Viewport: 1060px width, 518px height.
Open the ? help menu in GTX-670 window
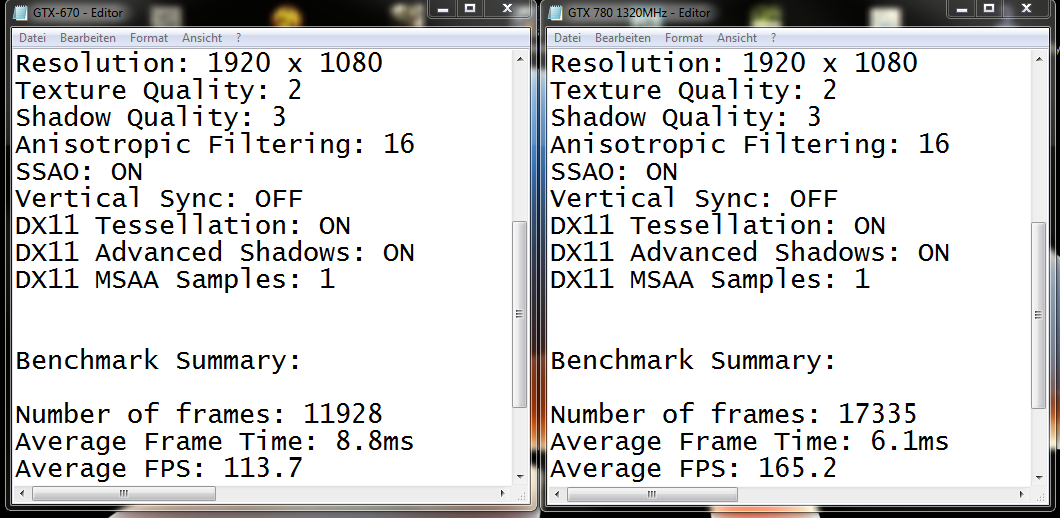pyautogui.click(x=239, y=39)
